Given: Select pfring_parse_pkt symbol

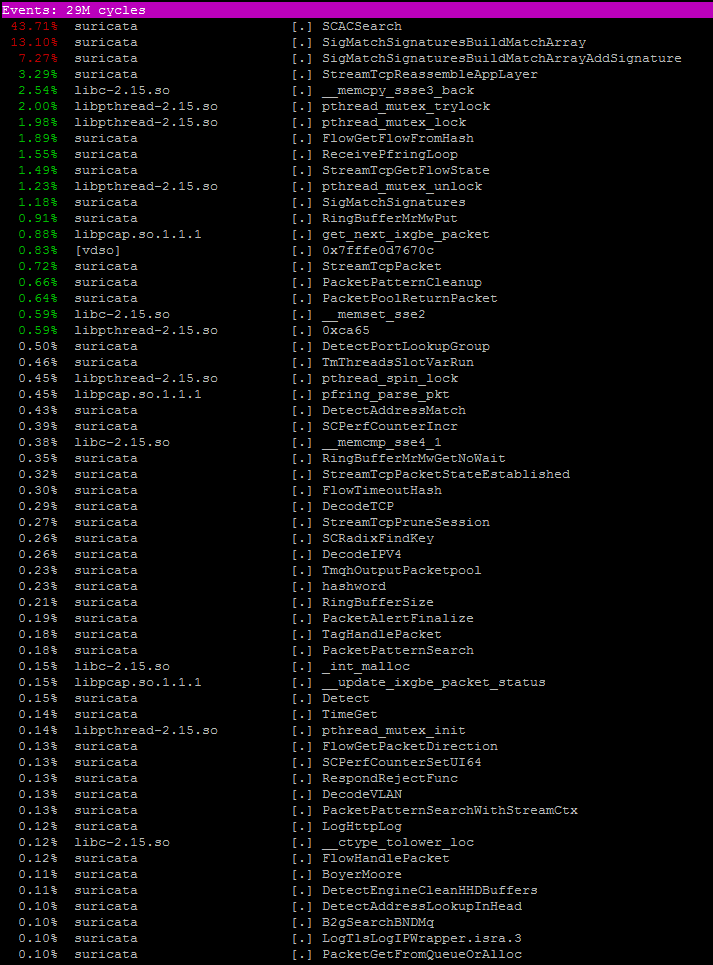Looking at the screenshot, I should click(x=386, y=394).
